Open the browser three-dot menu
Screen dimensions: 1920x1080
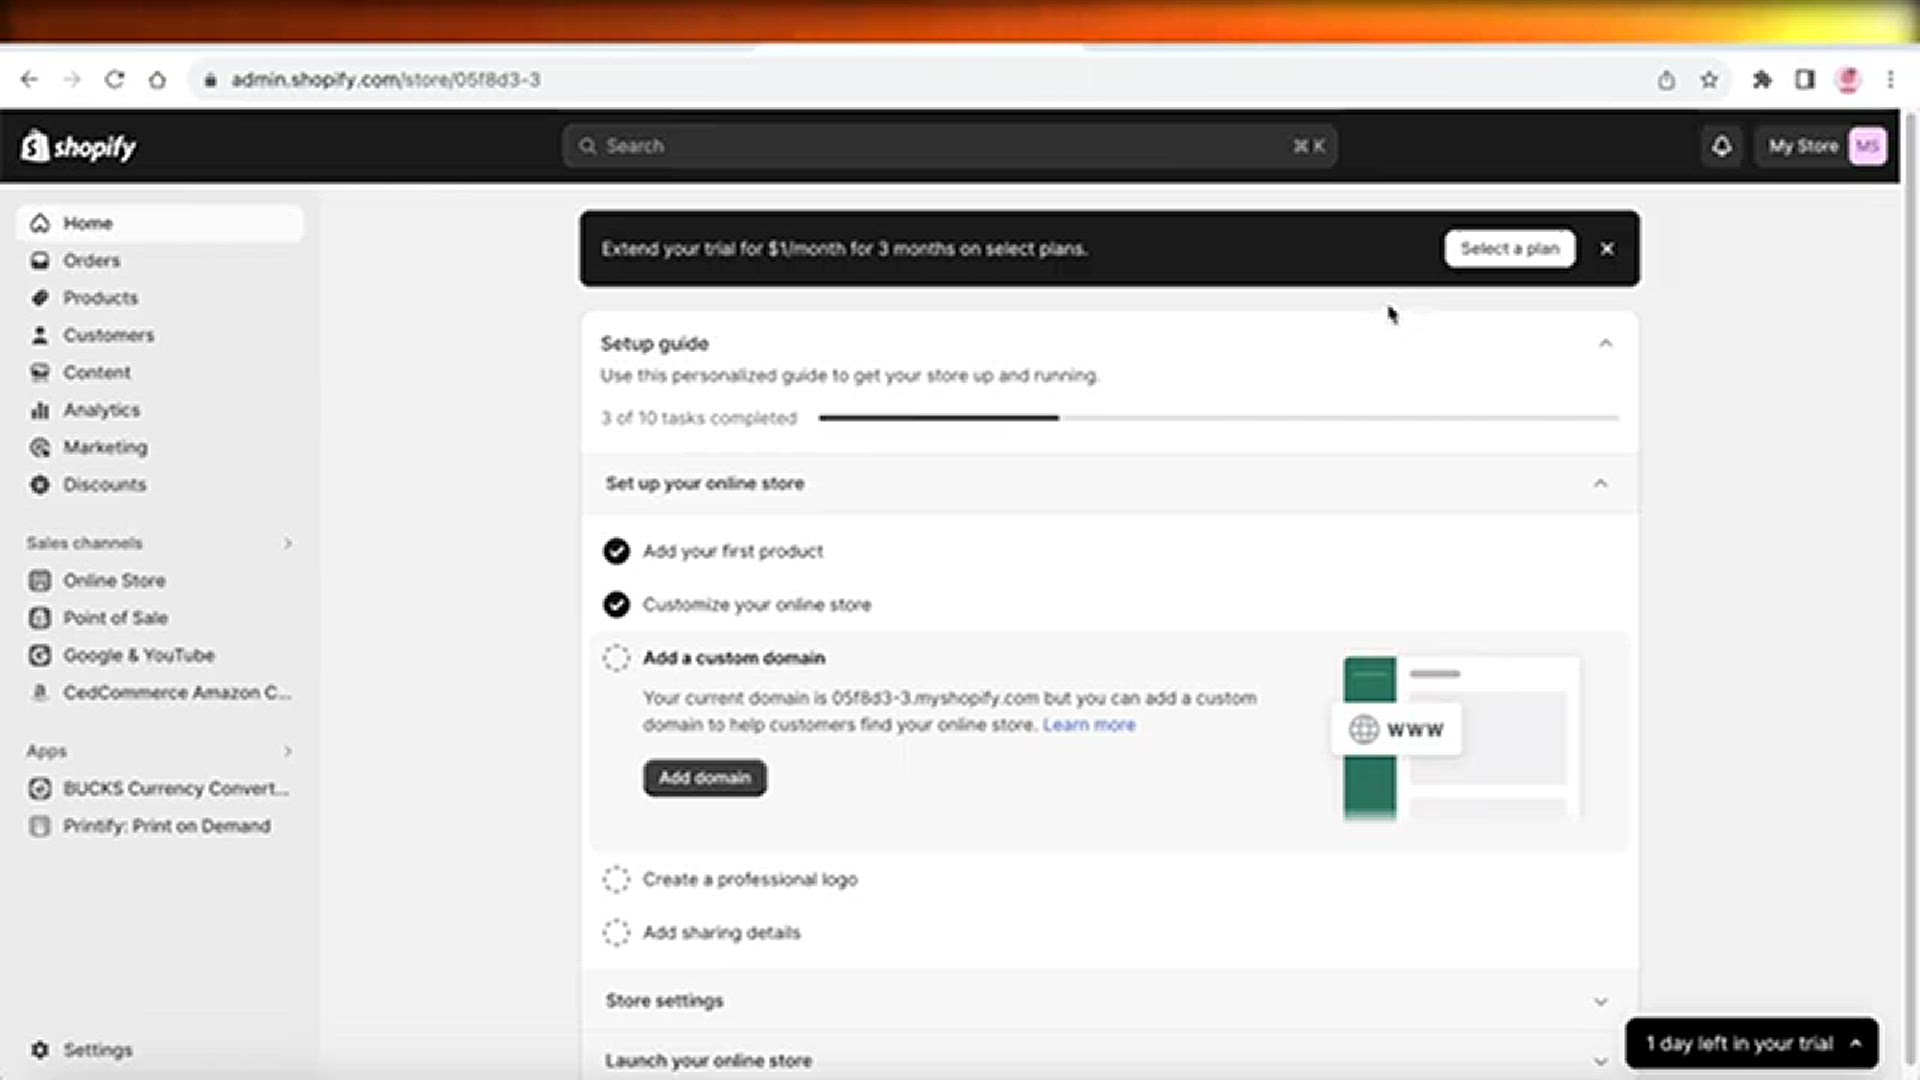(x=1890, y=80)
